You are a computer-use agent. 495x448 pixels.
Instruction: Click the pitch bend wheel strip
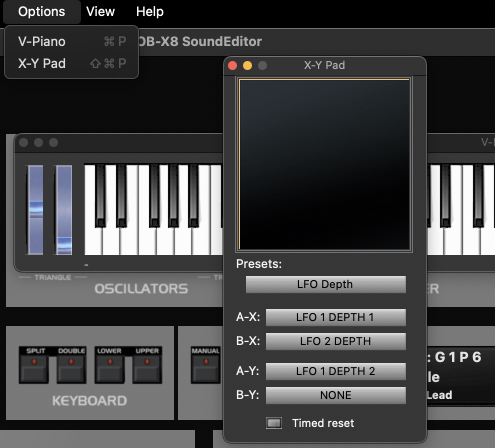pos(35,210)
